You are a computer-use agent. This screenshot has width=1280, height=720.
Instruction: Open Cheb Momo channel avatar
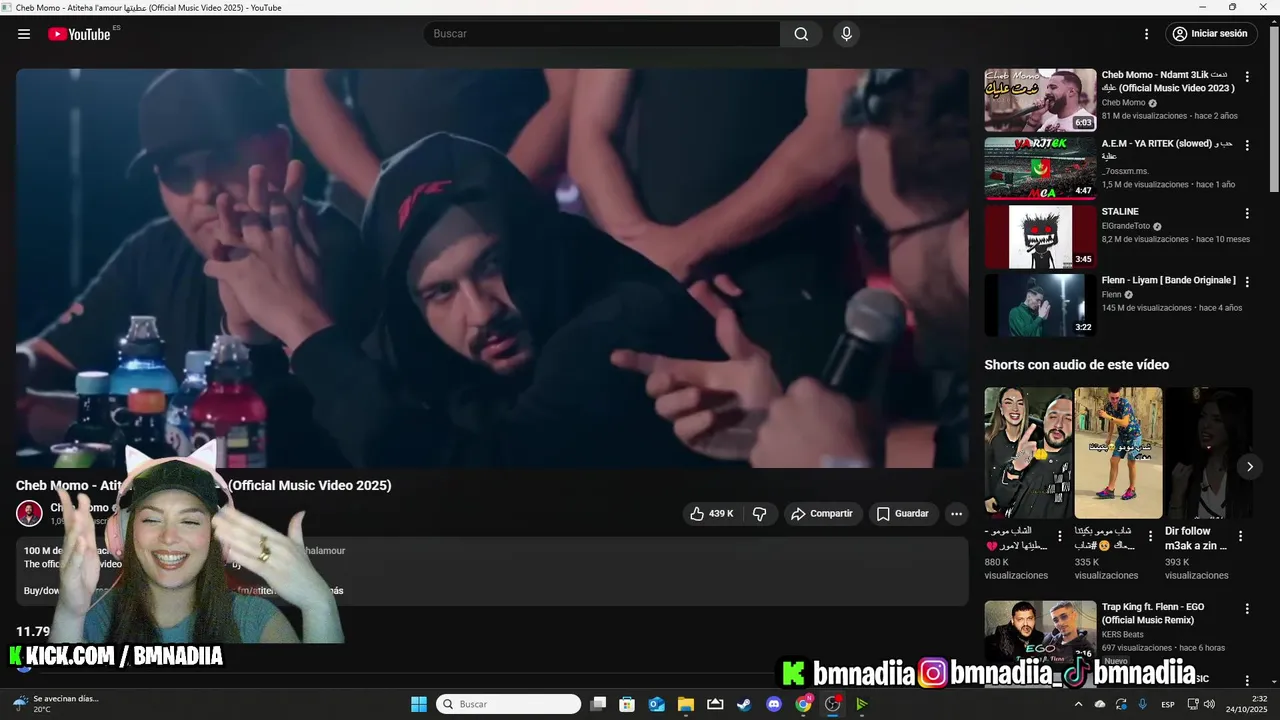tap(29, 514)
